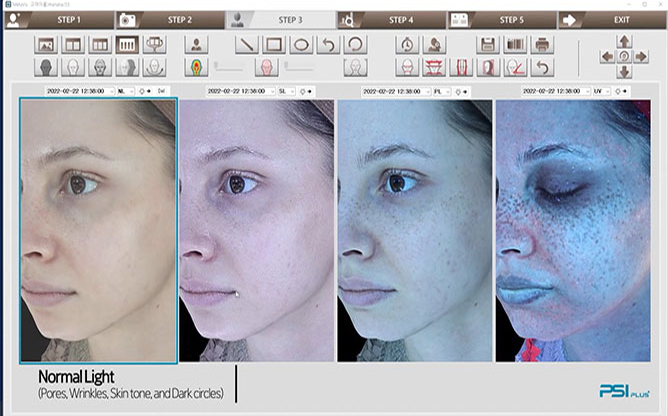Viewport: 668px width, 416px height.
Task: Select the Line drawing tool
Action: [247, 44]
